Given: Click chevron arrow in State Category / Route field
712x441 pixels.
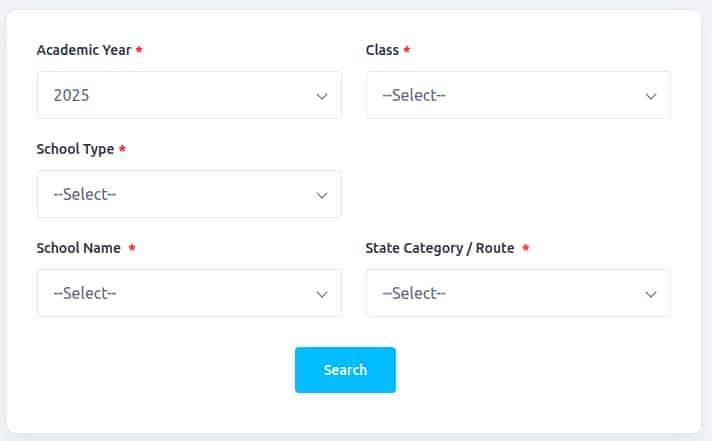Looking at the screenshot, I should pyautogui.click(x=651, y=294).
